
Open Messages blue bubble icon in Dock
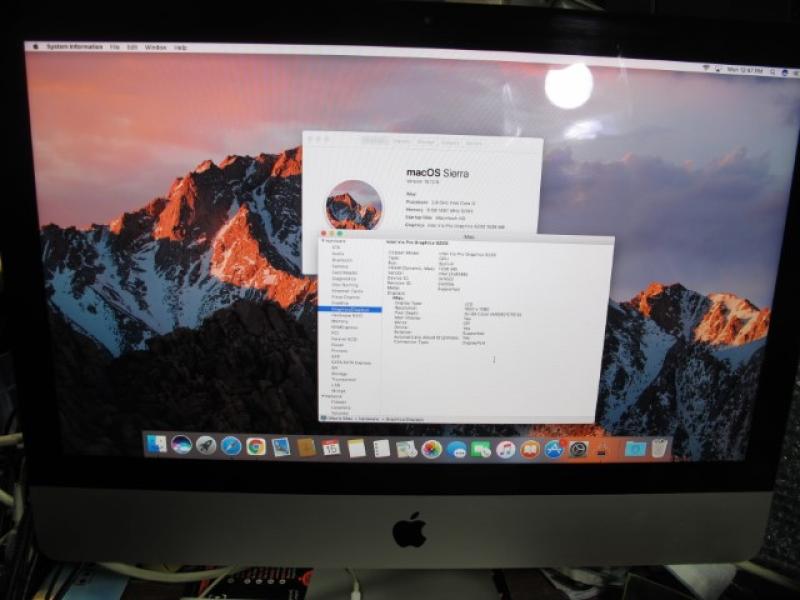point(456,449)
